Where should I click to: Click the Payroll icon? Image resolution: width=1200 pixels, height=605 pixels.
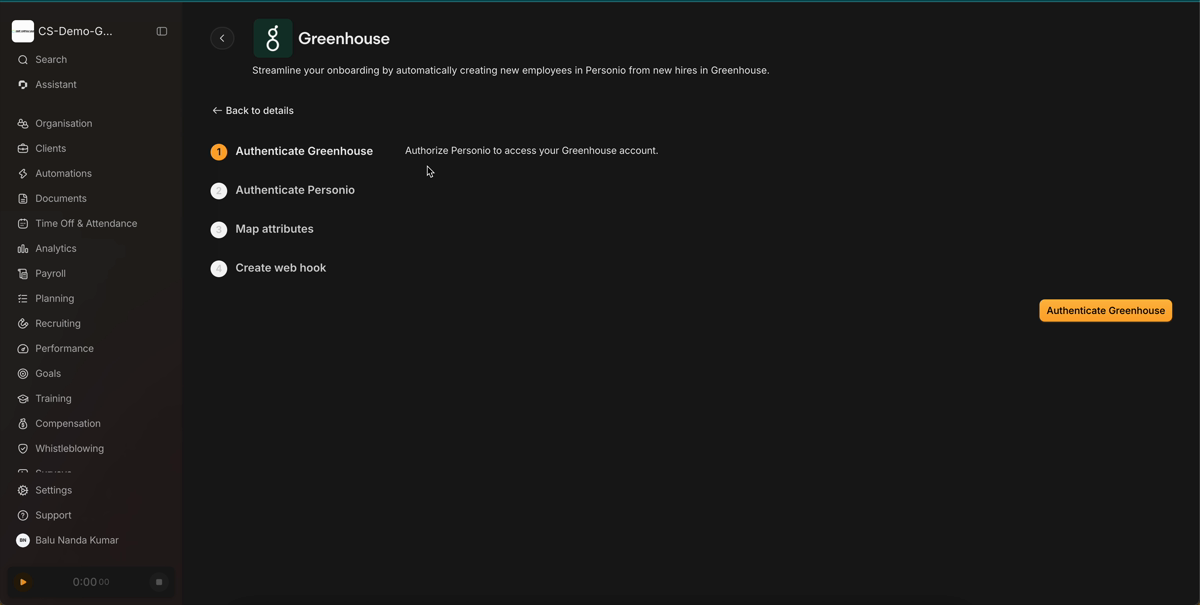pos(23,274)
